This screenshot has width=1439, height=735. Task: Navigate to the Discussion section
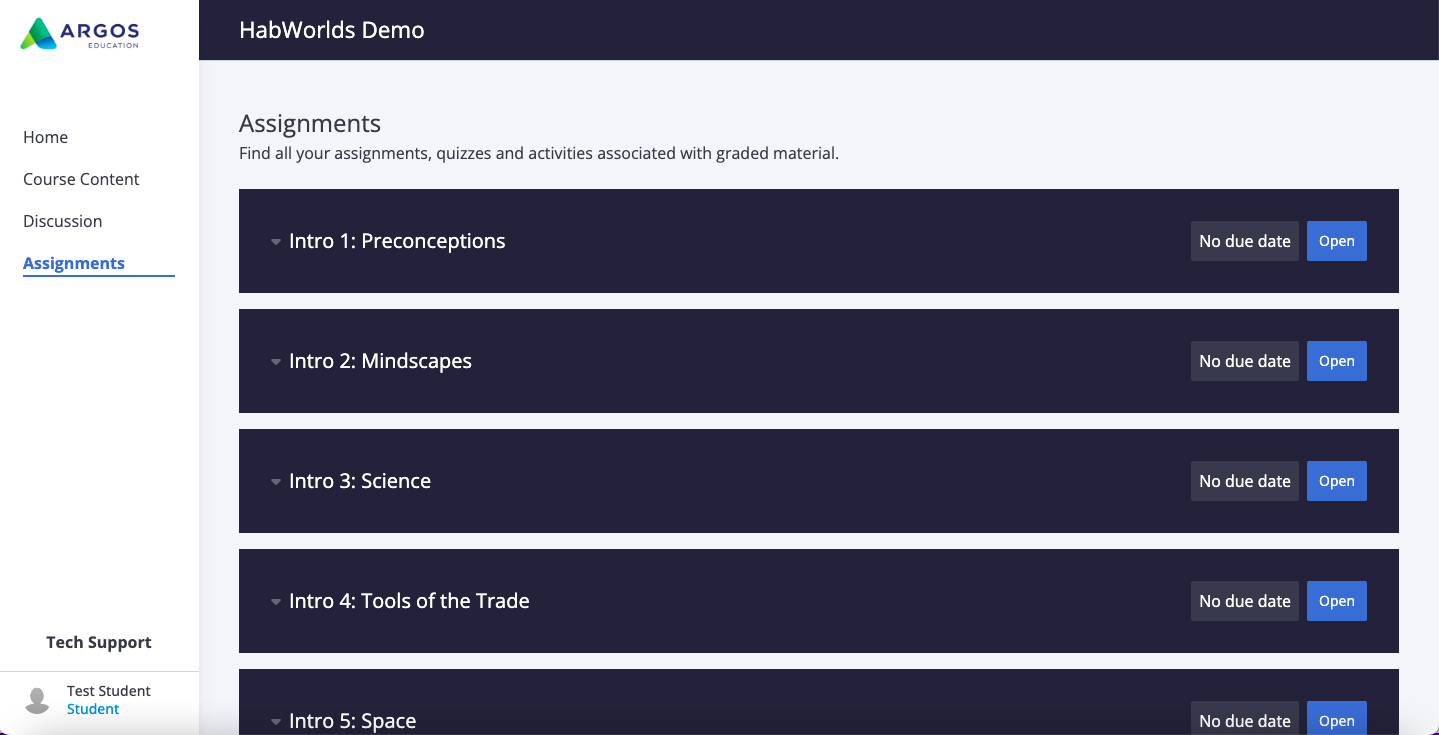point(63,221)
